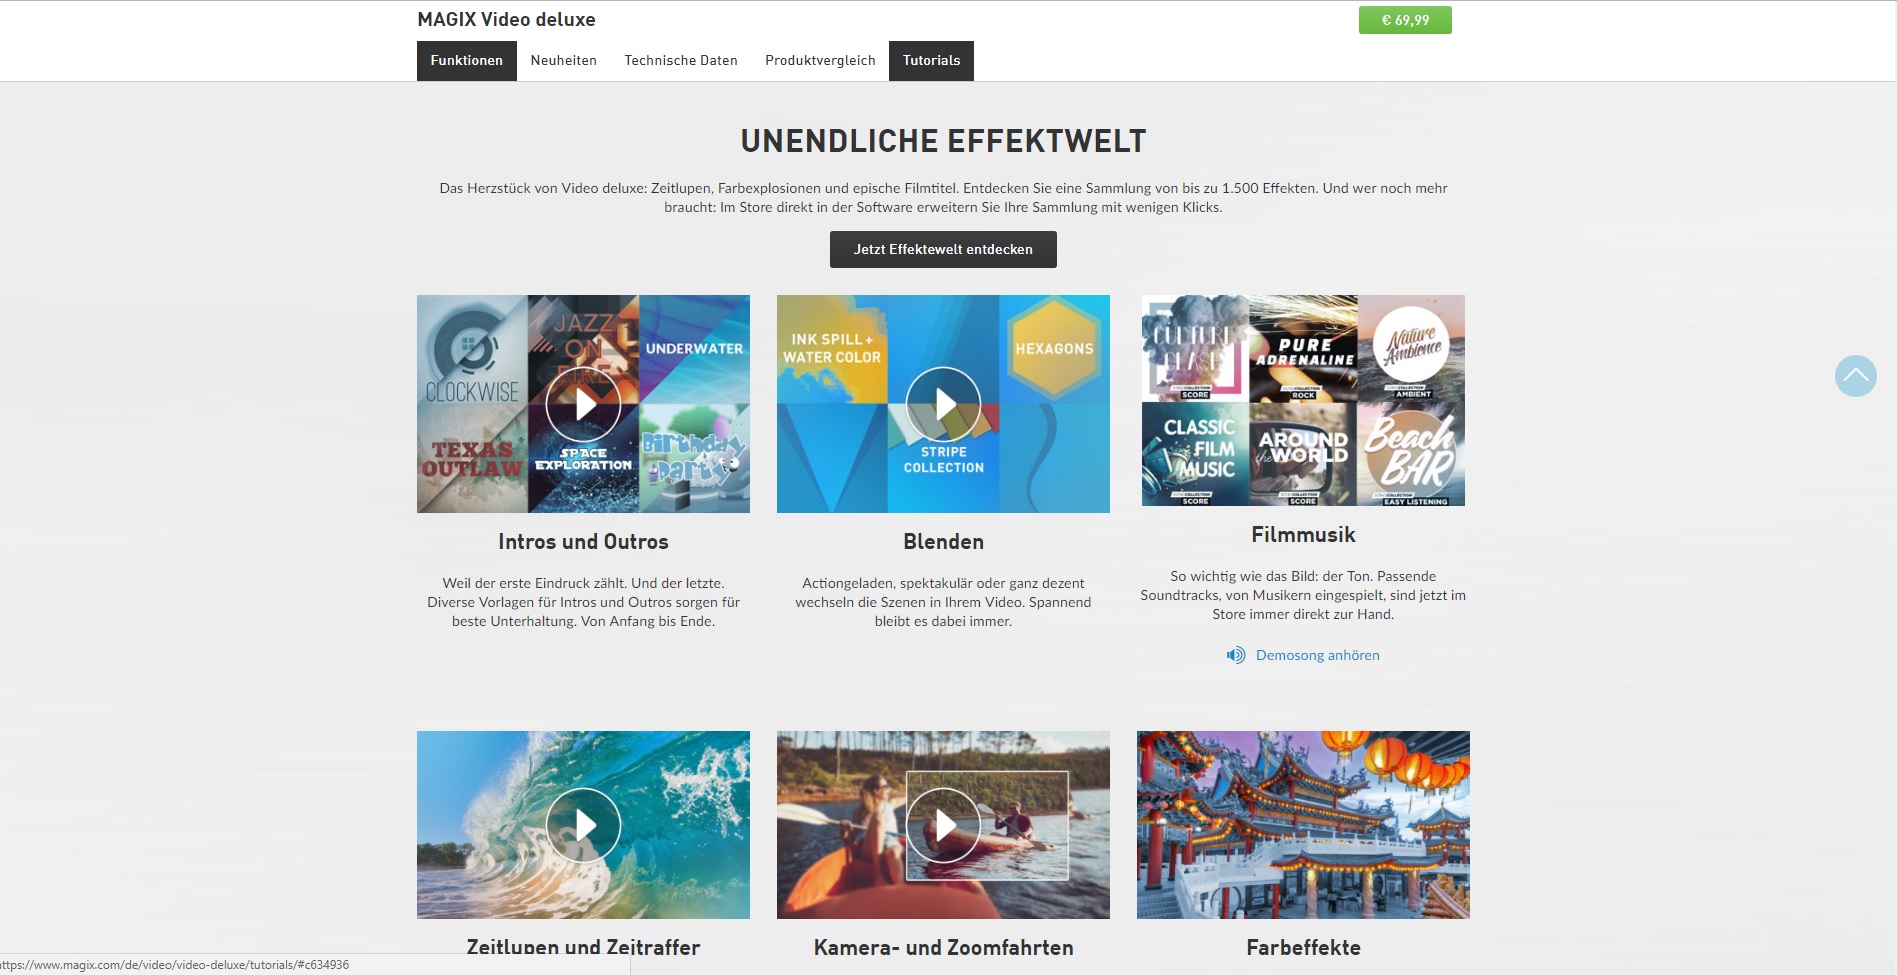Click the green € 69,99 price button
Screen dimensions: 1897x975
(1405, 20)
